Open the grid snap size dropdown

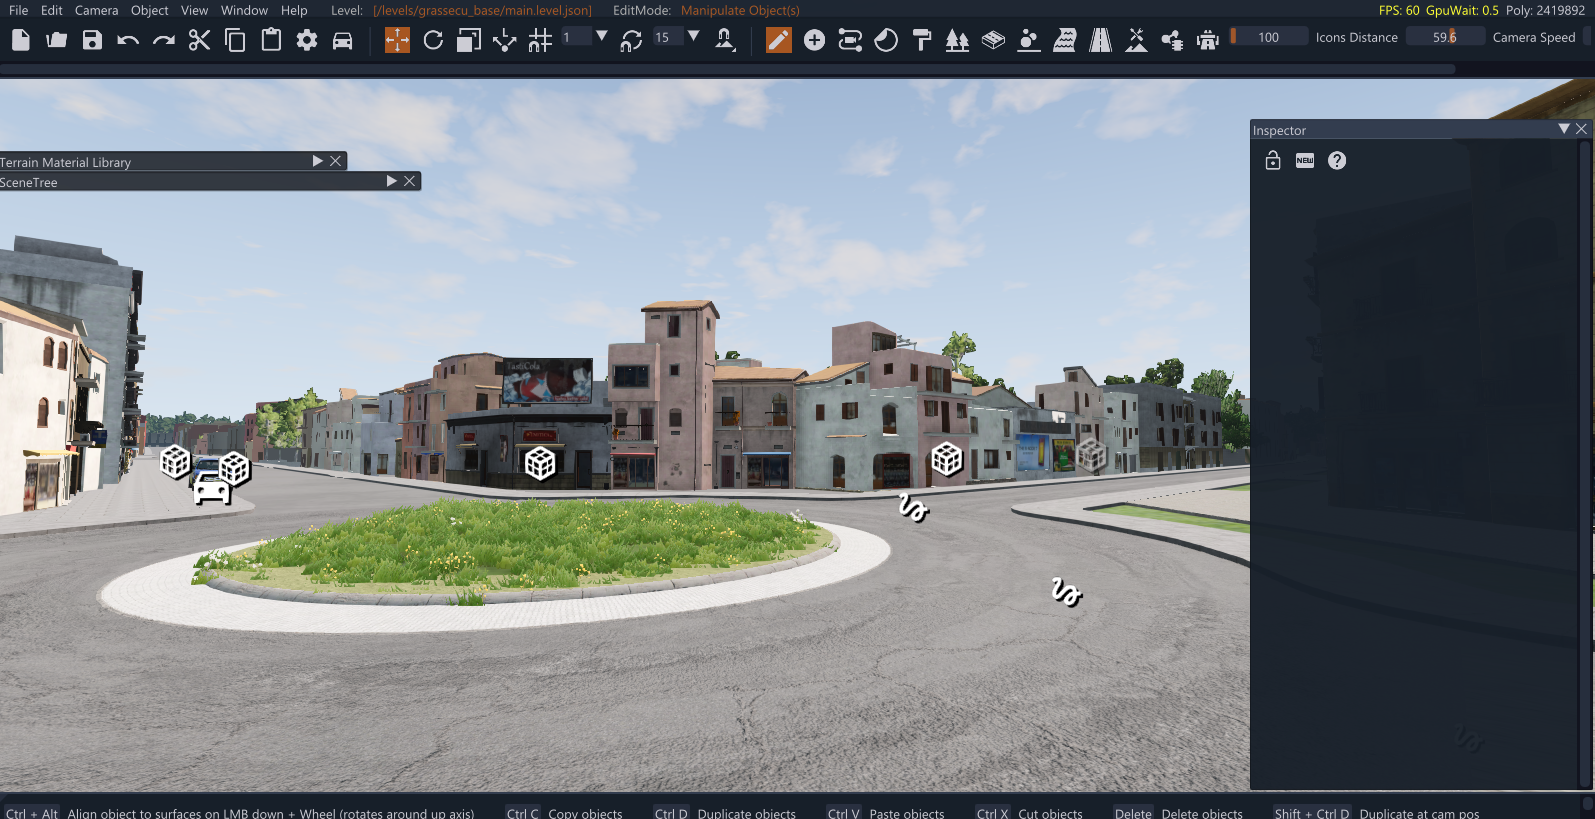(602, 36)
